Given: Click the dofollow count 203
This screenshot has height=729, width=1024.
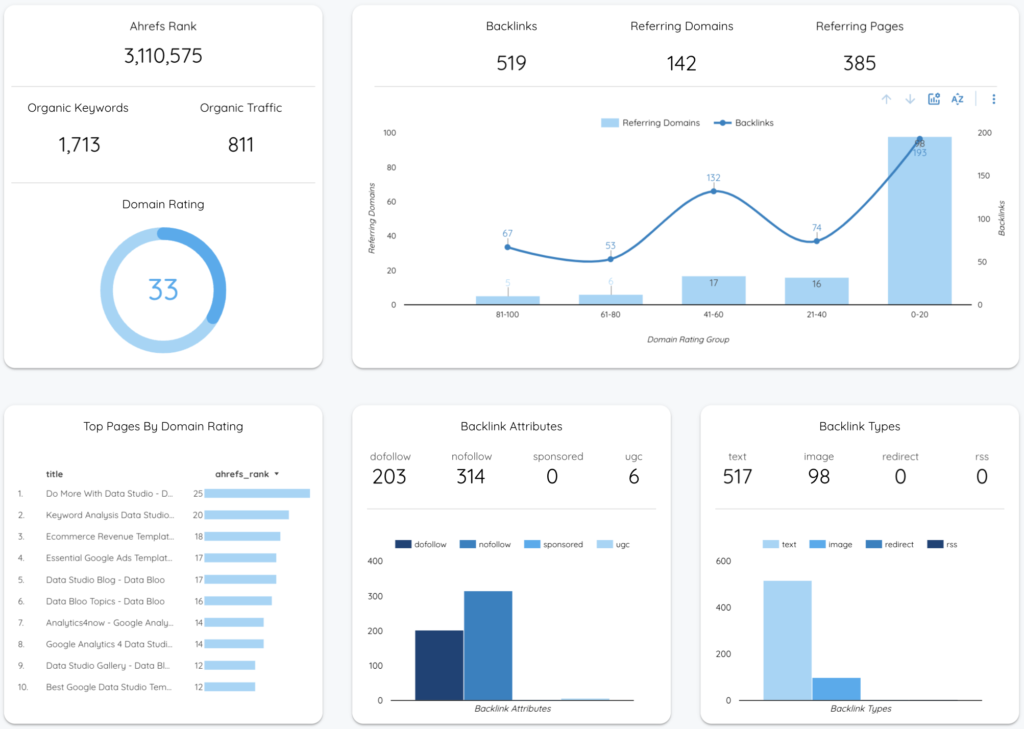Looking at the screenshot, I should click(x=389, y=477).
